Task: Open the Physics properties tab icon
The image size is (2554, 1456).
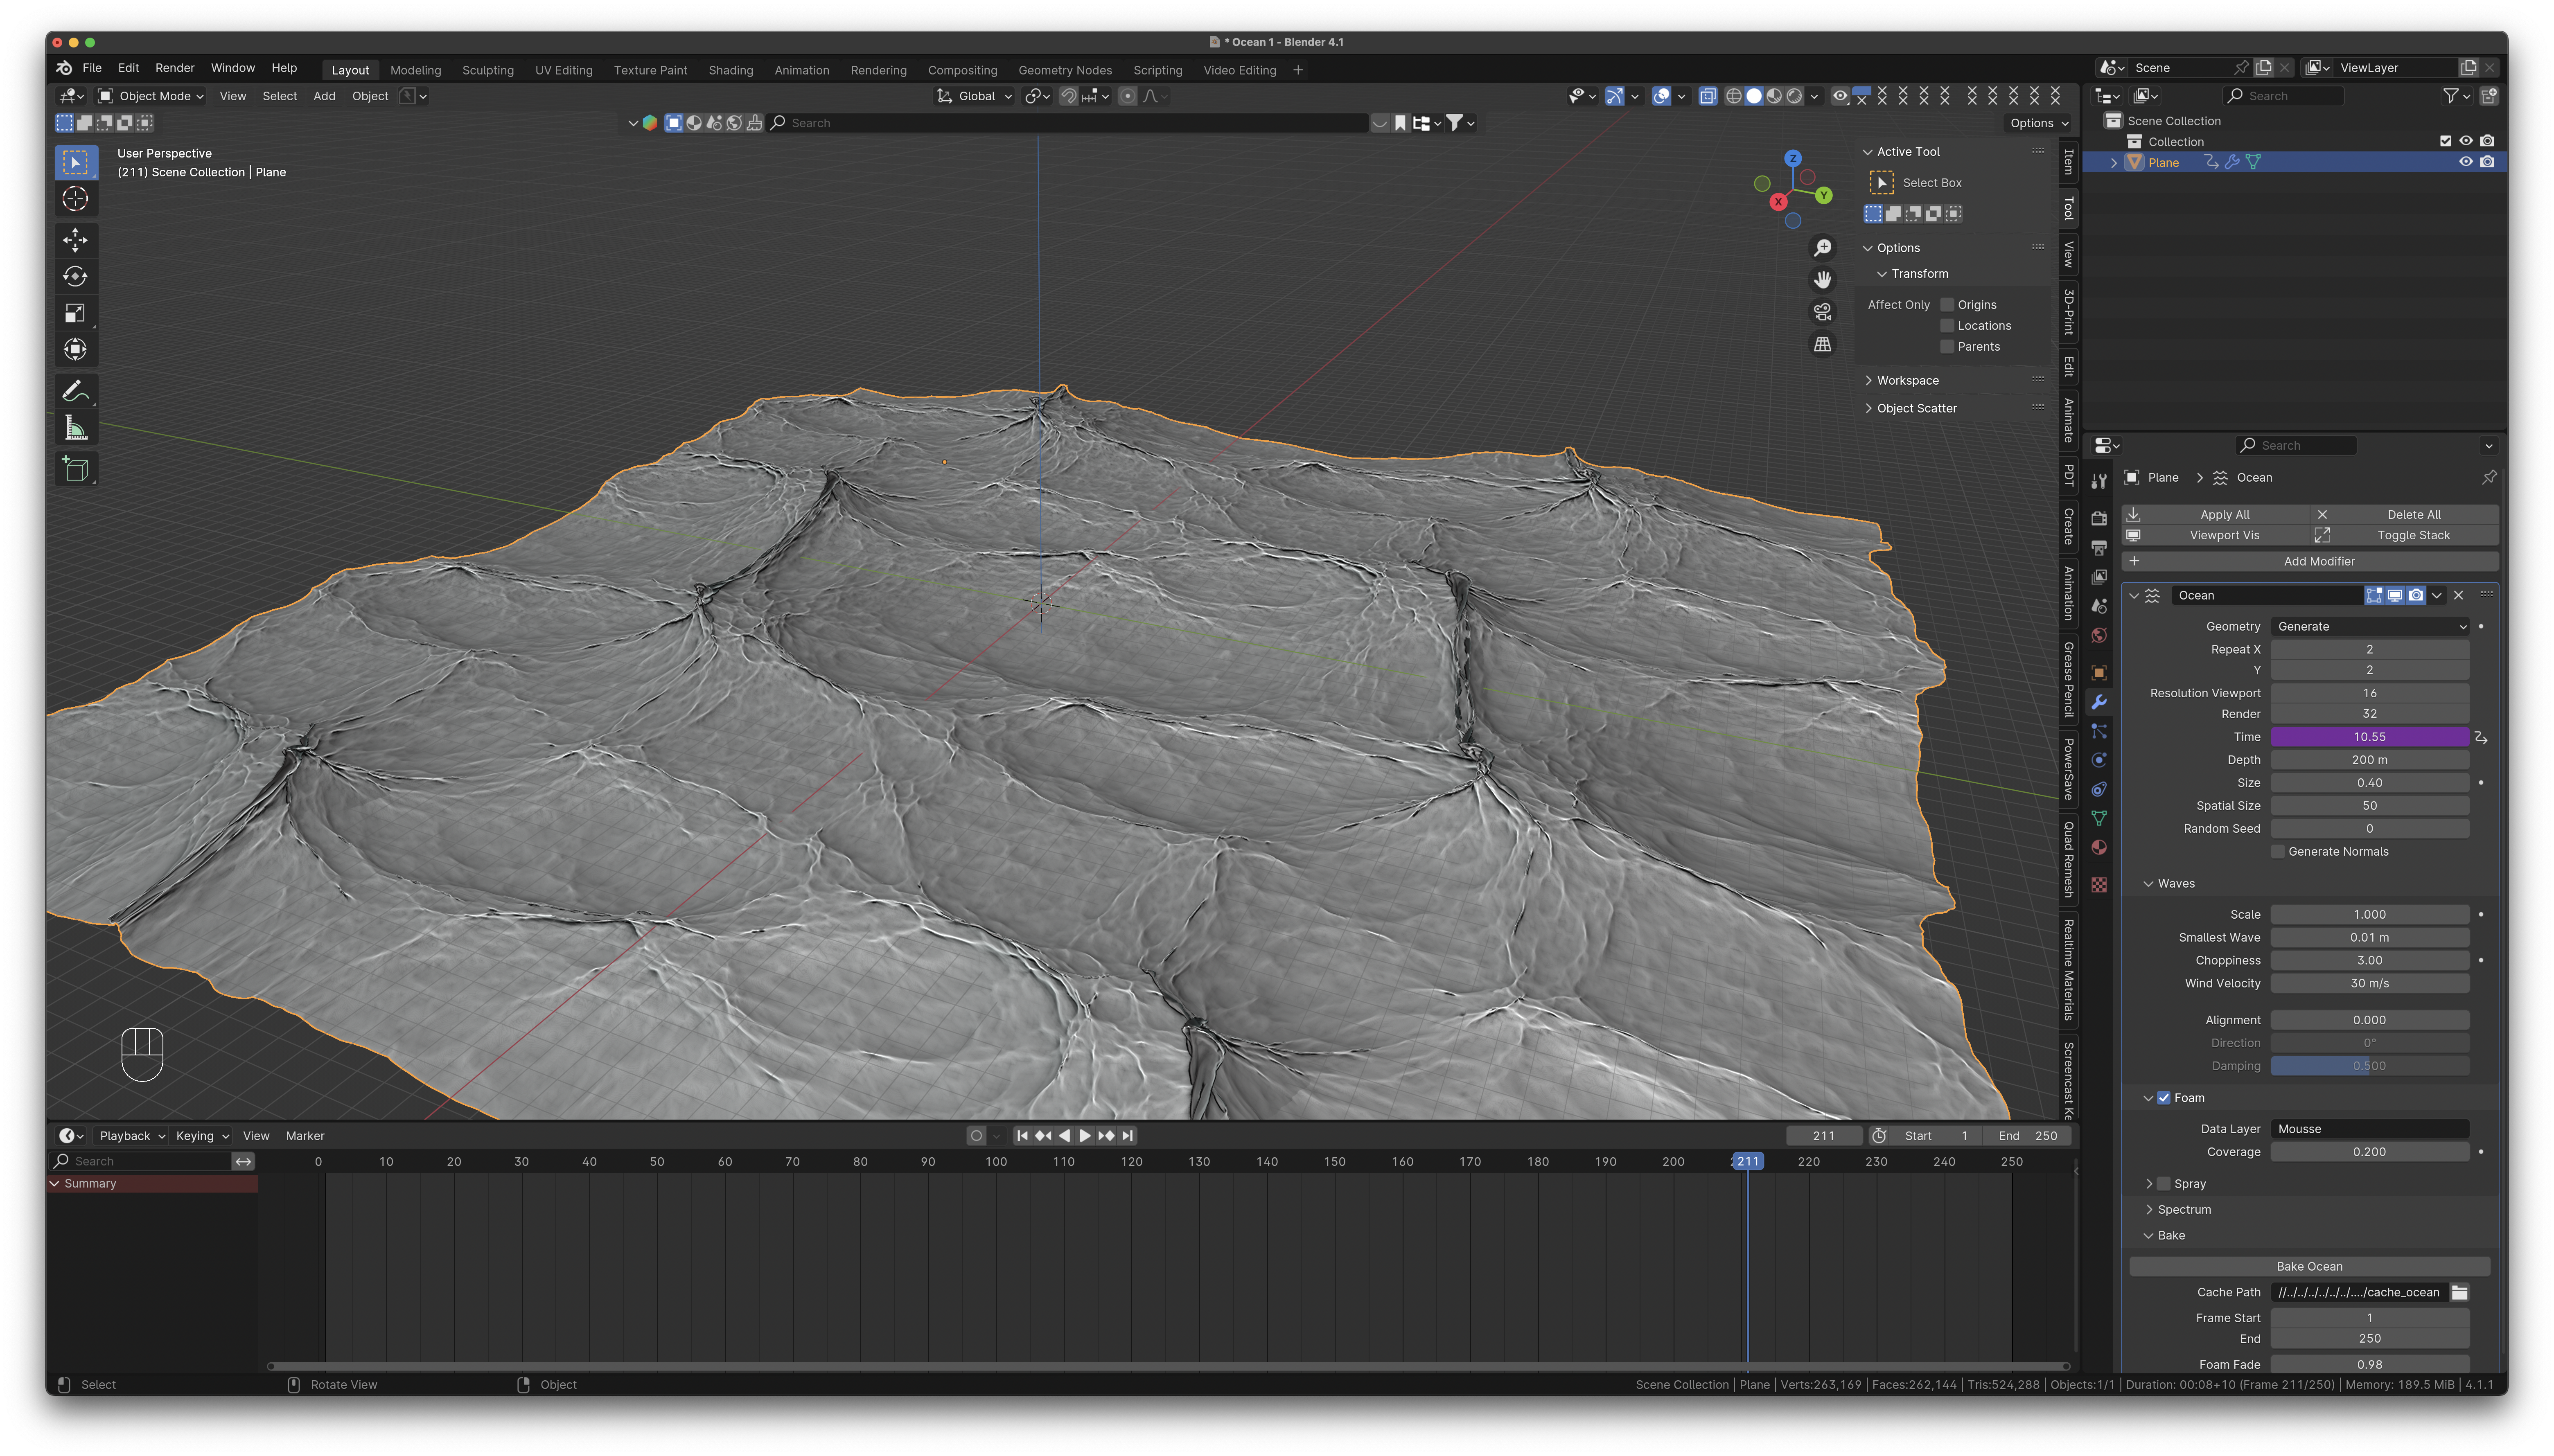Action: point(2099,760)
